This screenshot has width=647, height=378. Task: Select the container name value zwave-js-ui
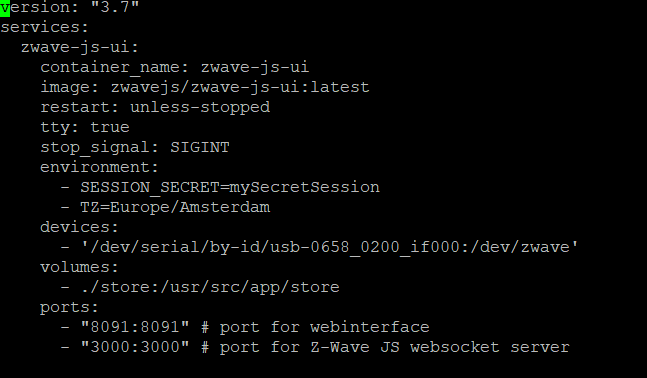tap(255, 67)
